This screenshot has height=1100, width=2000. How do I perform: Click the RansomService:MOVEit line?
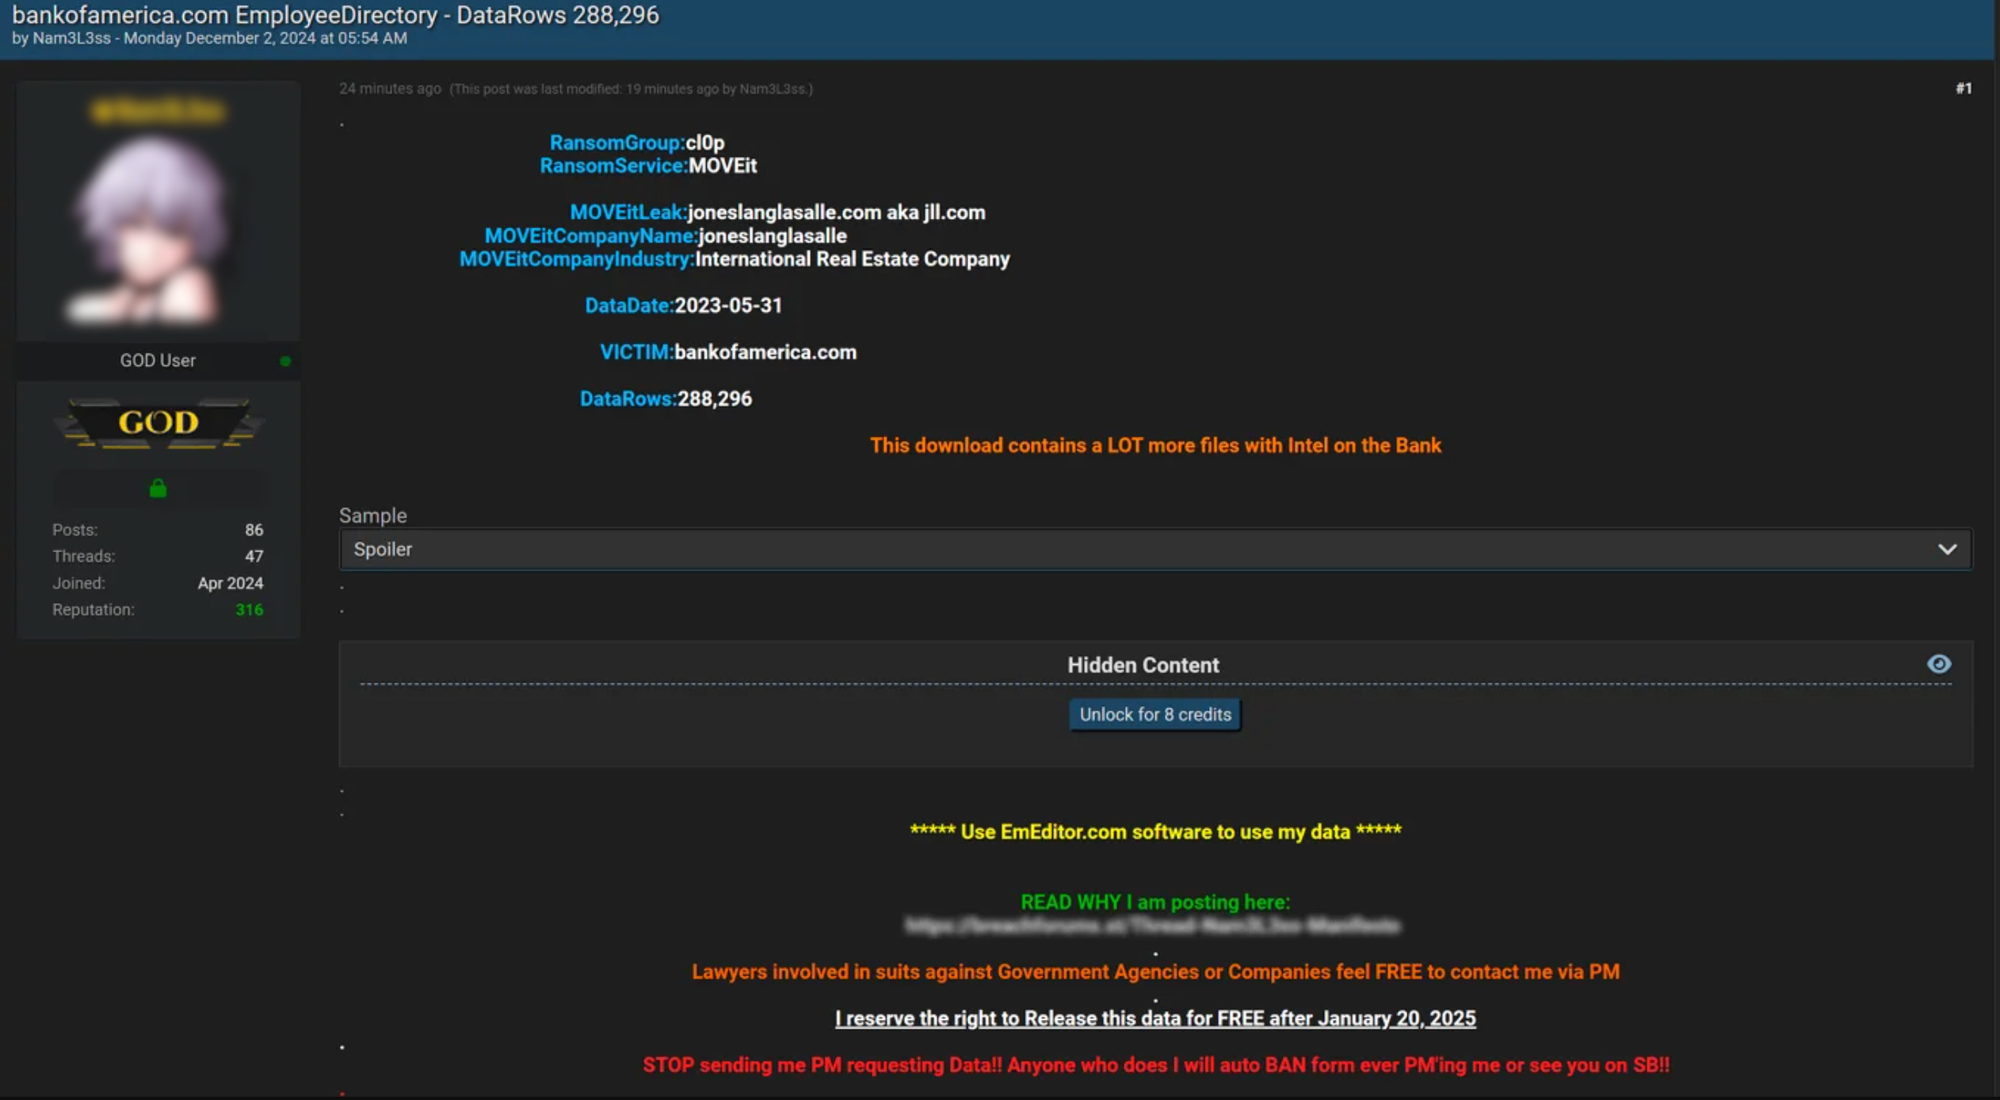648,166
